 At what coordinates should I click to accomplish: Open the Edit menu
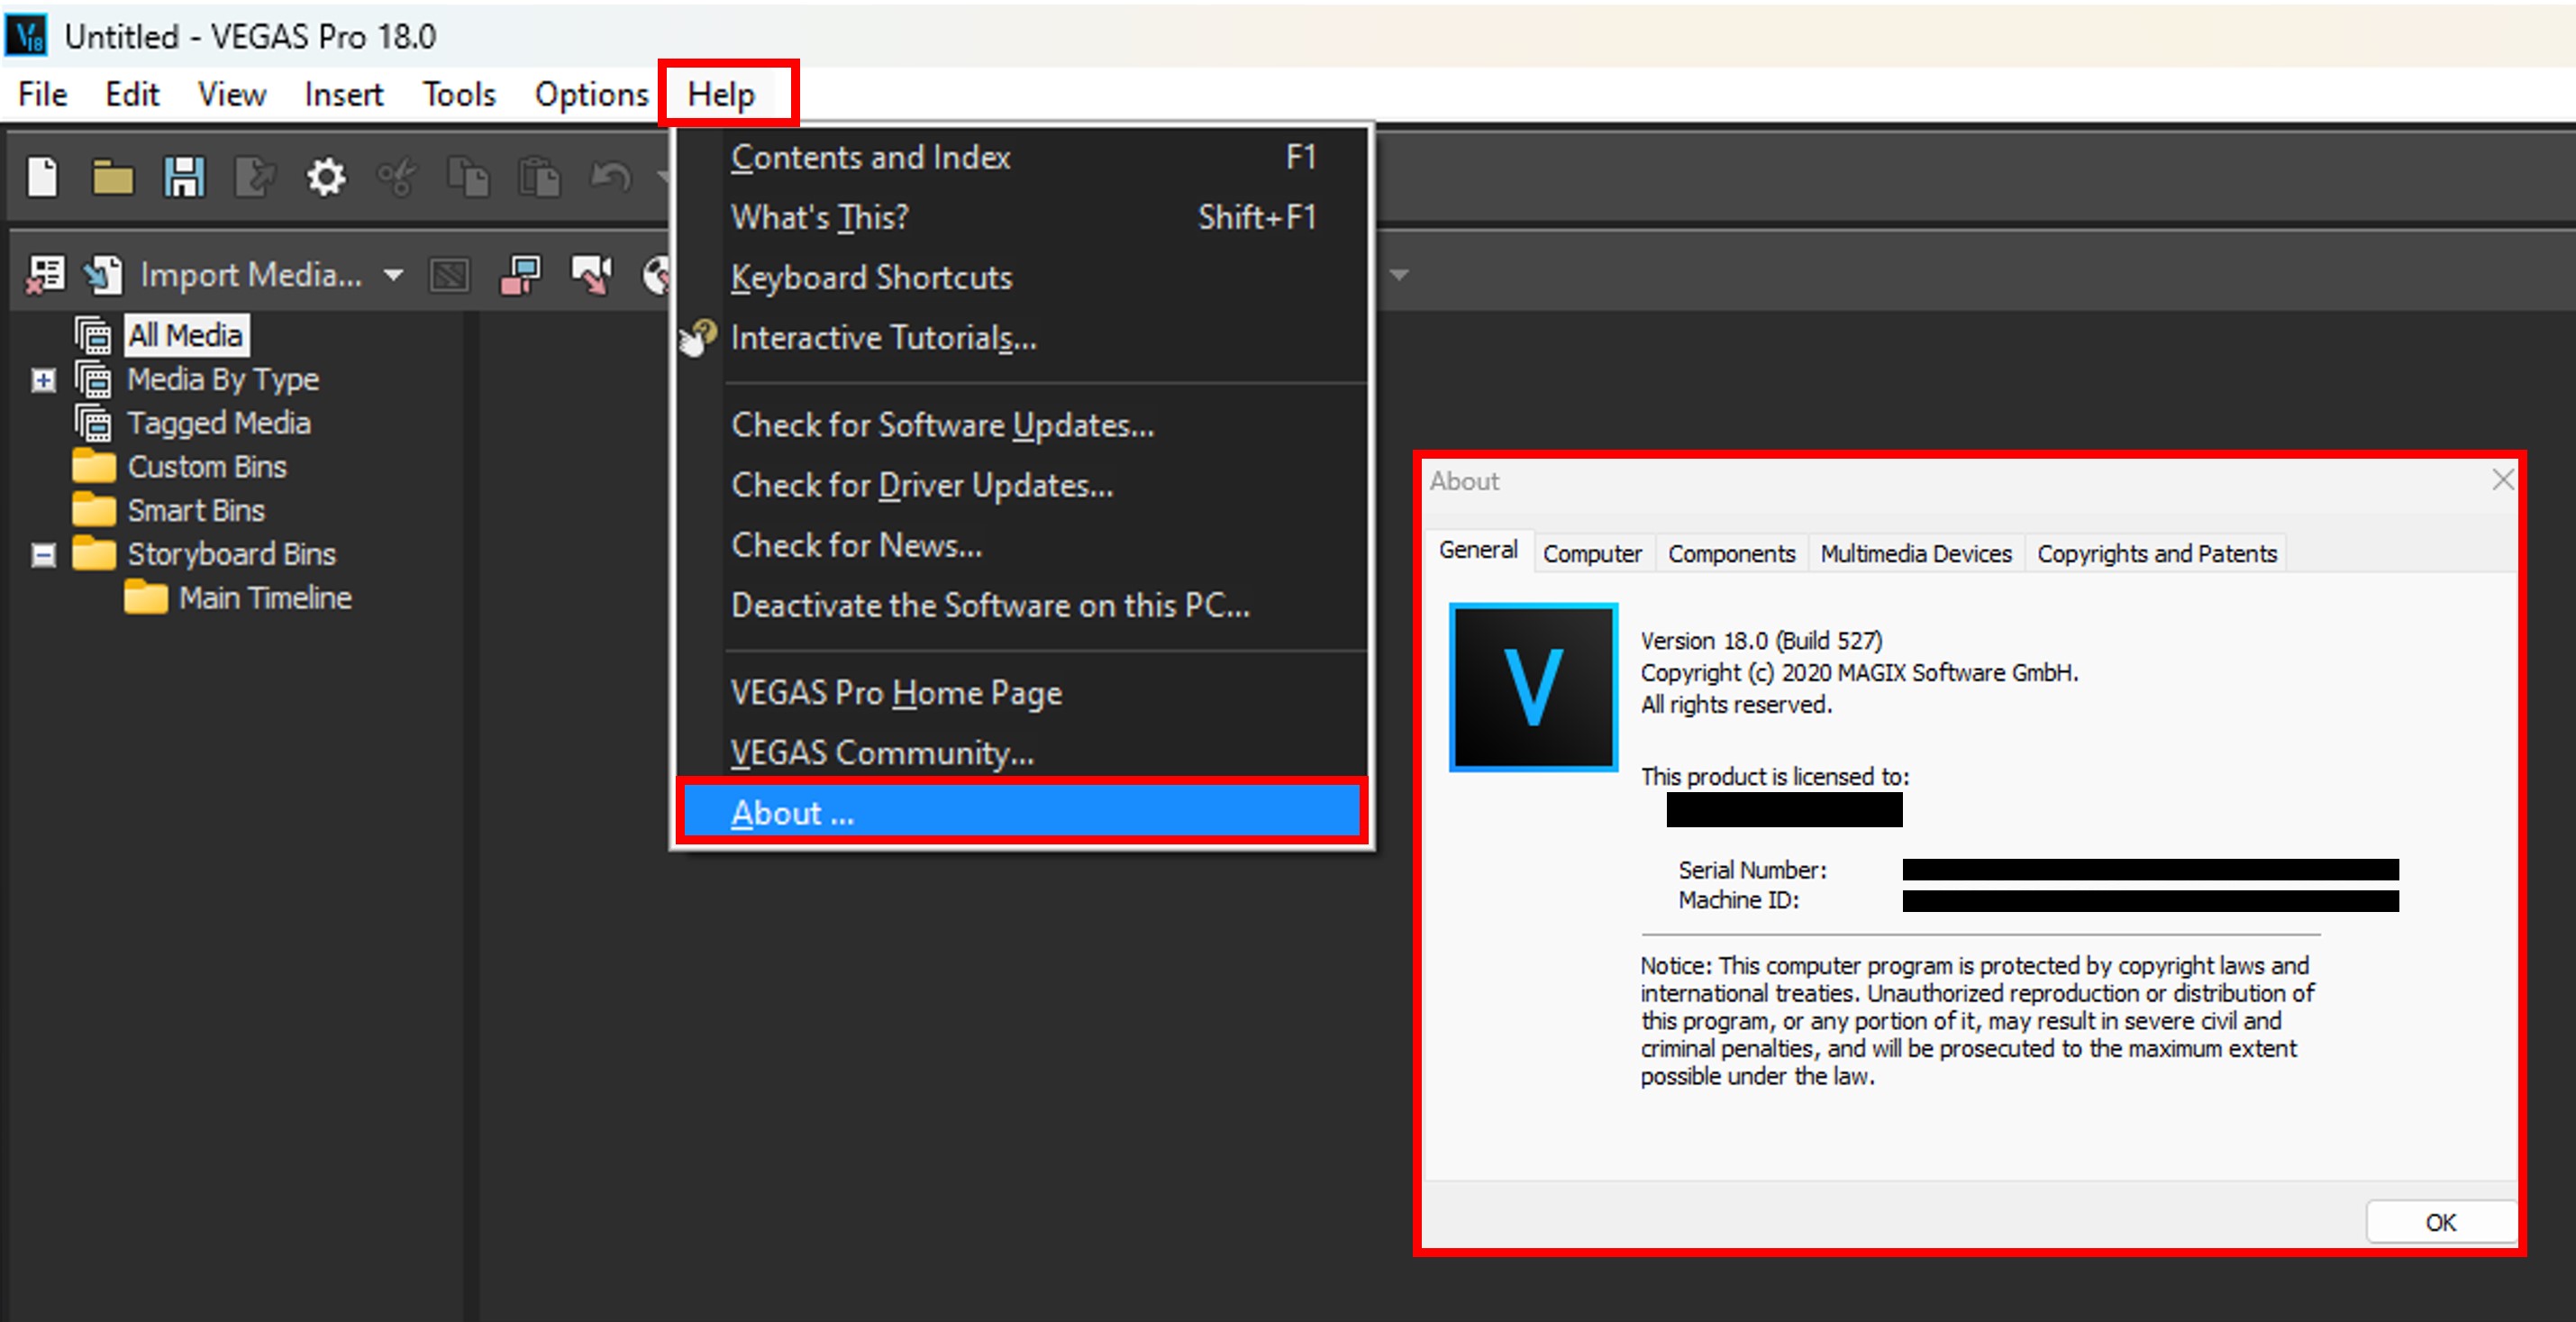tap(132, 94)
